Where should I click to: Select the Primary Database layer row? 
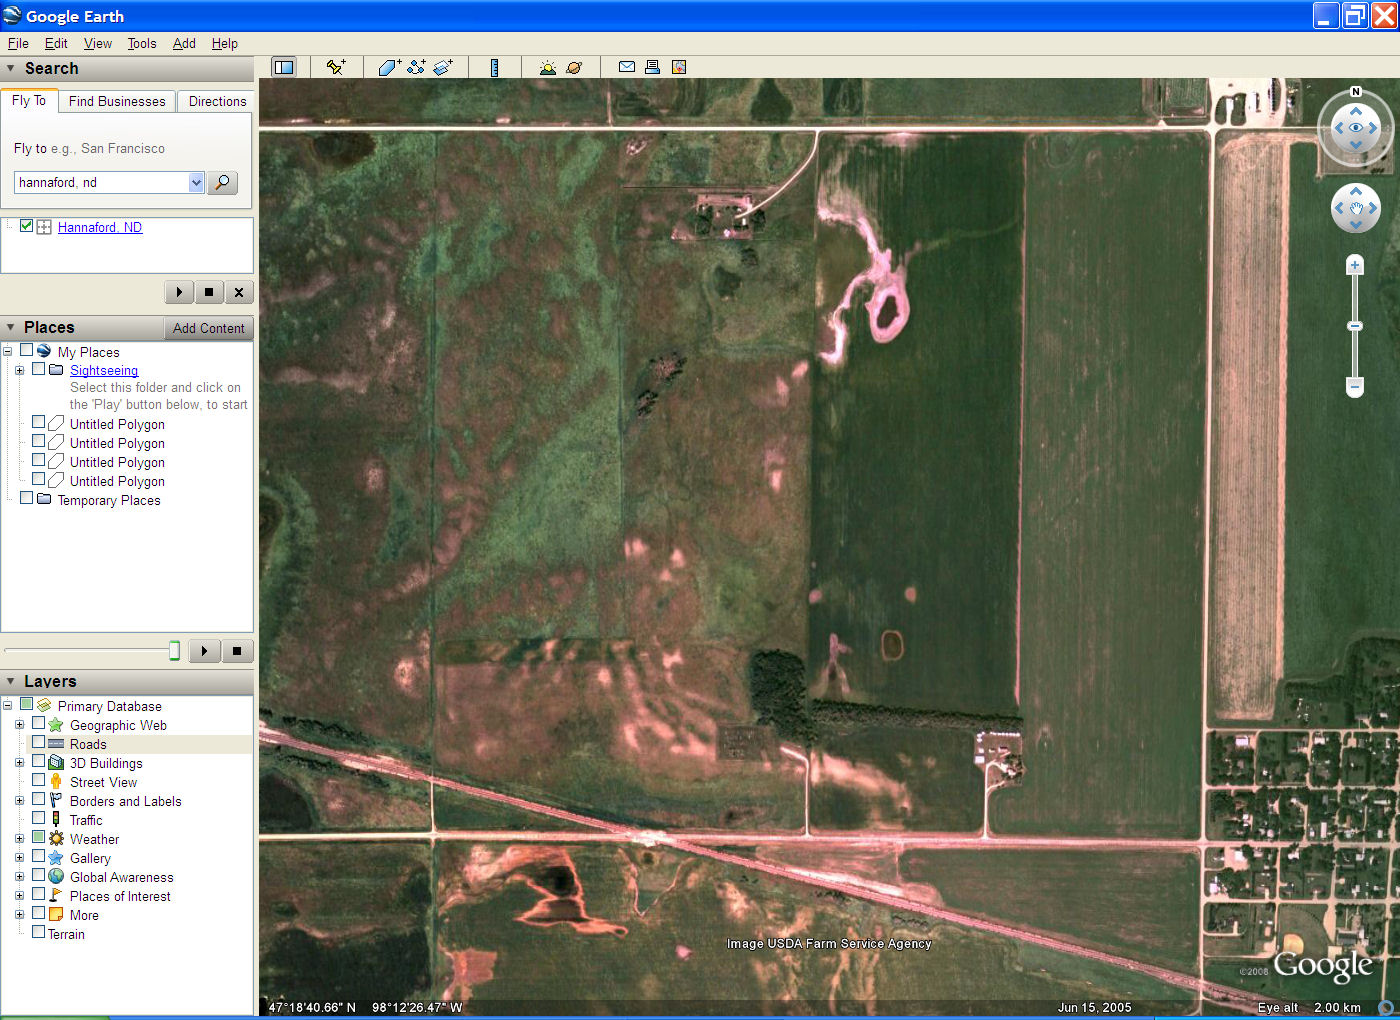coord(109,706)
